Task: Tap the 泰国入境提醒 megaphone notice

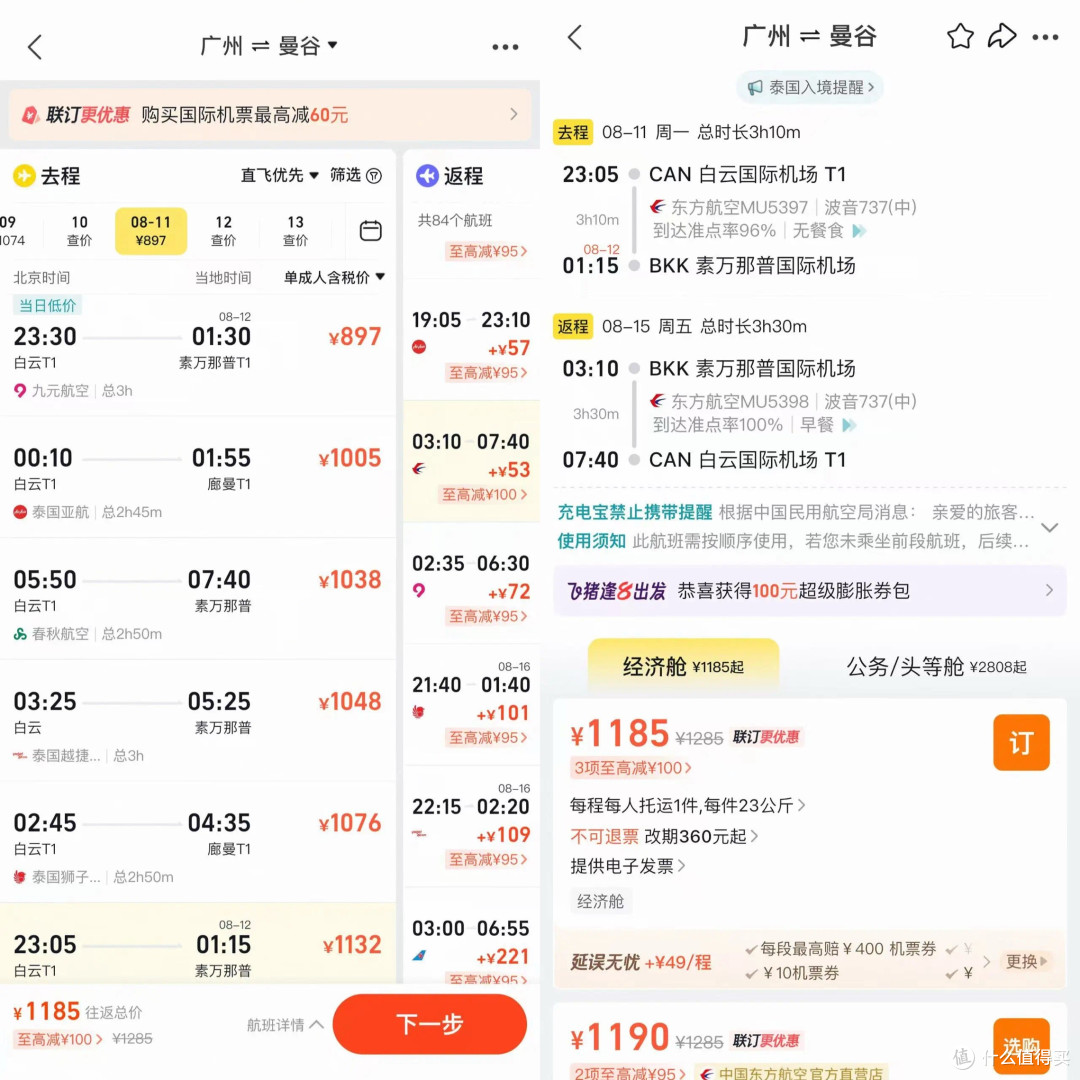Action: click(810, 87)
